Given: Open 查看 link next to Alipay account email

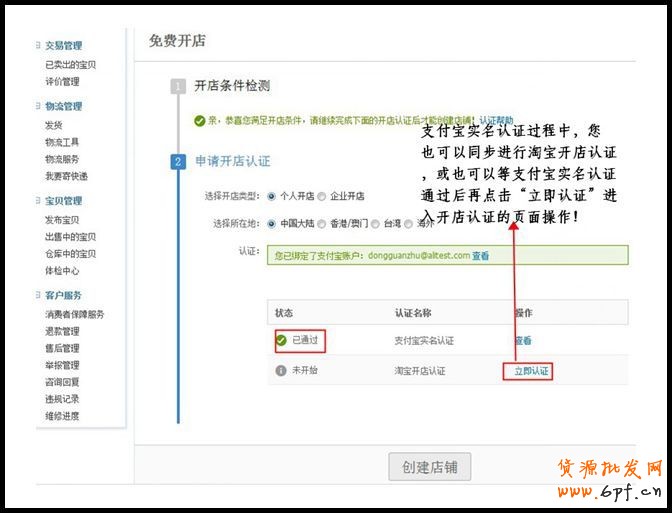Looking at the screenshot, I should tap(481, 256).
